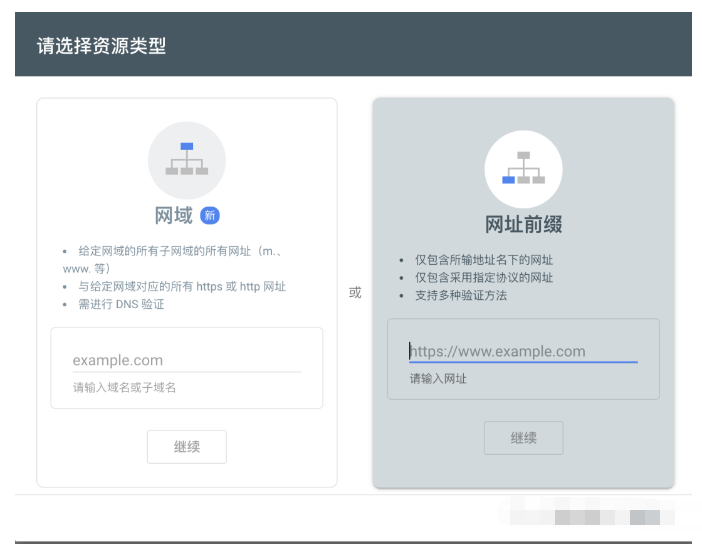Click the text 仅包含所输地址名下的网址
The image size is (702, 550).
tap(484, 260)
